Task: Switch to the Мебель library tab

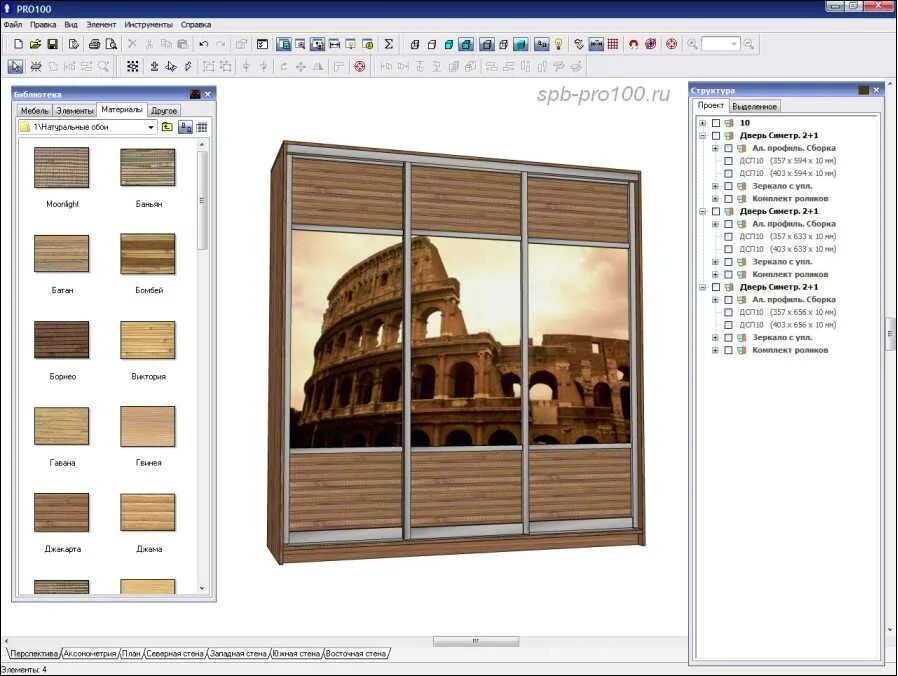Action: 35,111
